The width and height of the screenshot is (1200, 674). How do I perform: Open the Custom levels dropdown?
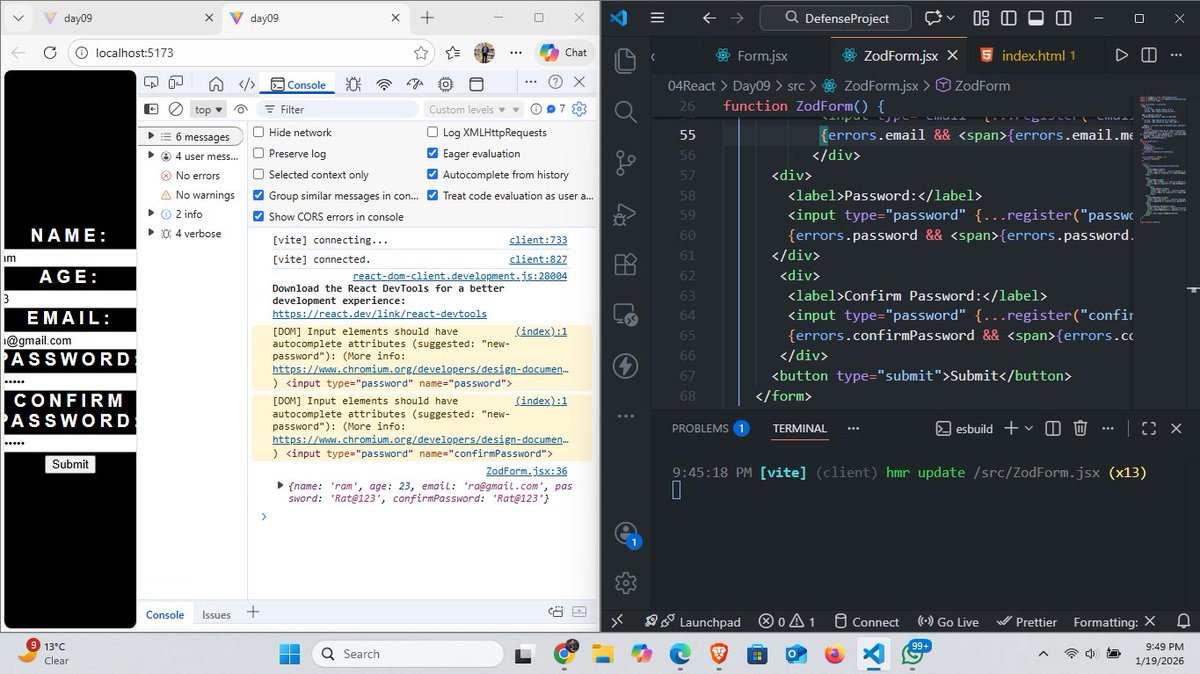click(474, 109)
